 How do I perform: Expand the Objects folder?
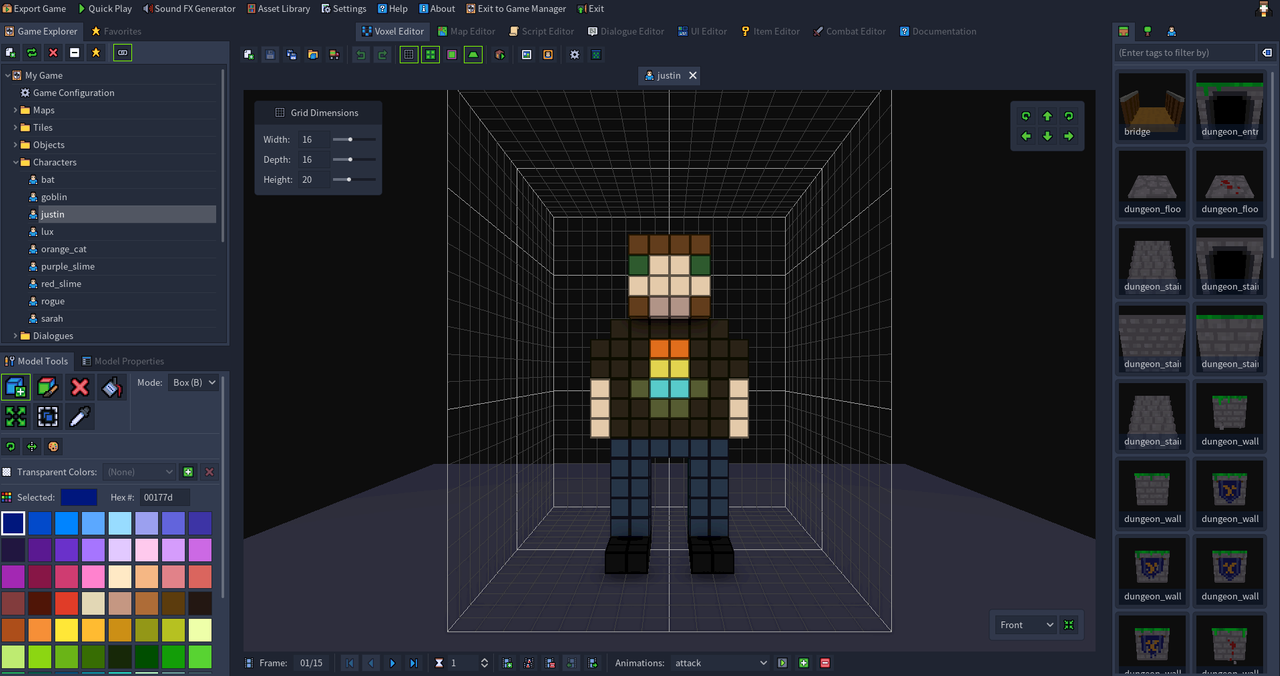click(16, 145)
